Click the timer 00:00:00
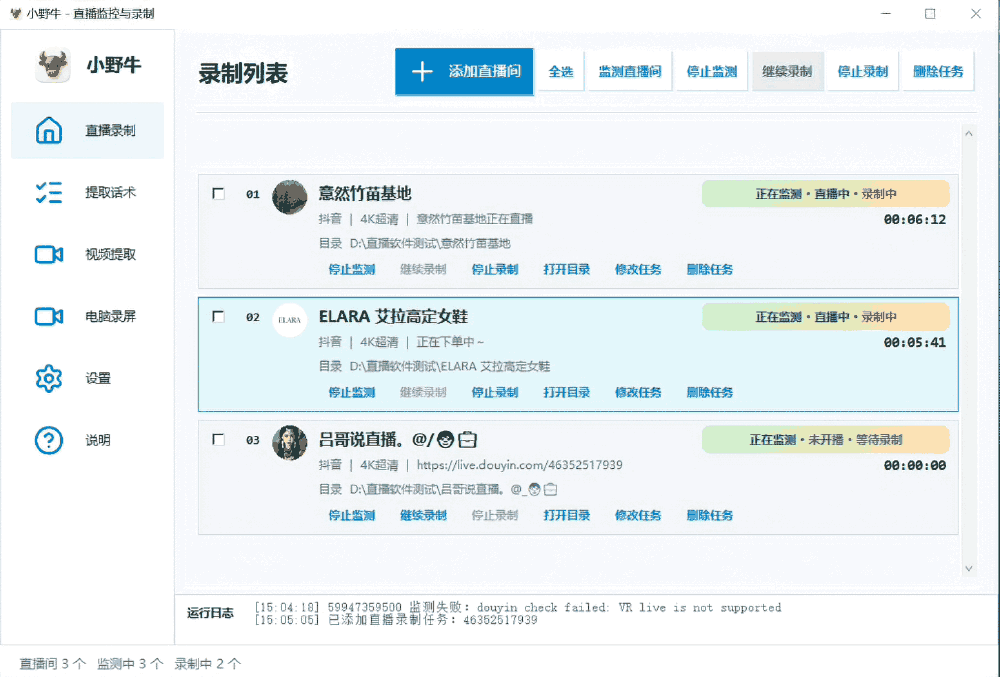This screenshot has width=1000, height=677. [915, 466]
